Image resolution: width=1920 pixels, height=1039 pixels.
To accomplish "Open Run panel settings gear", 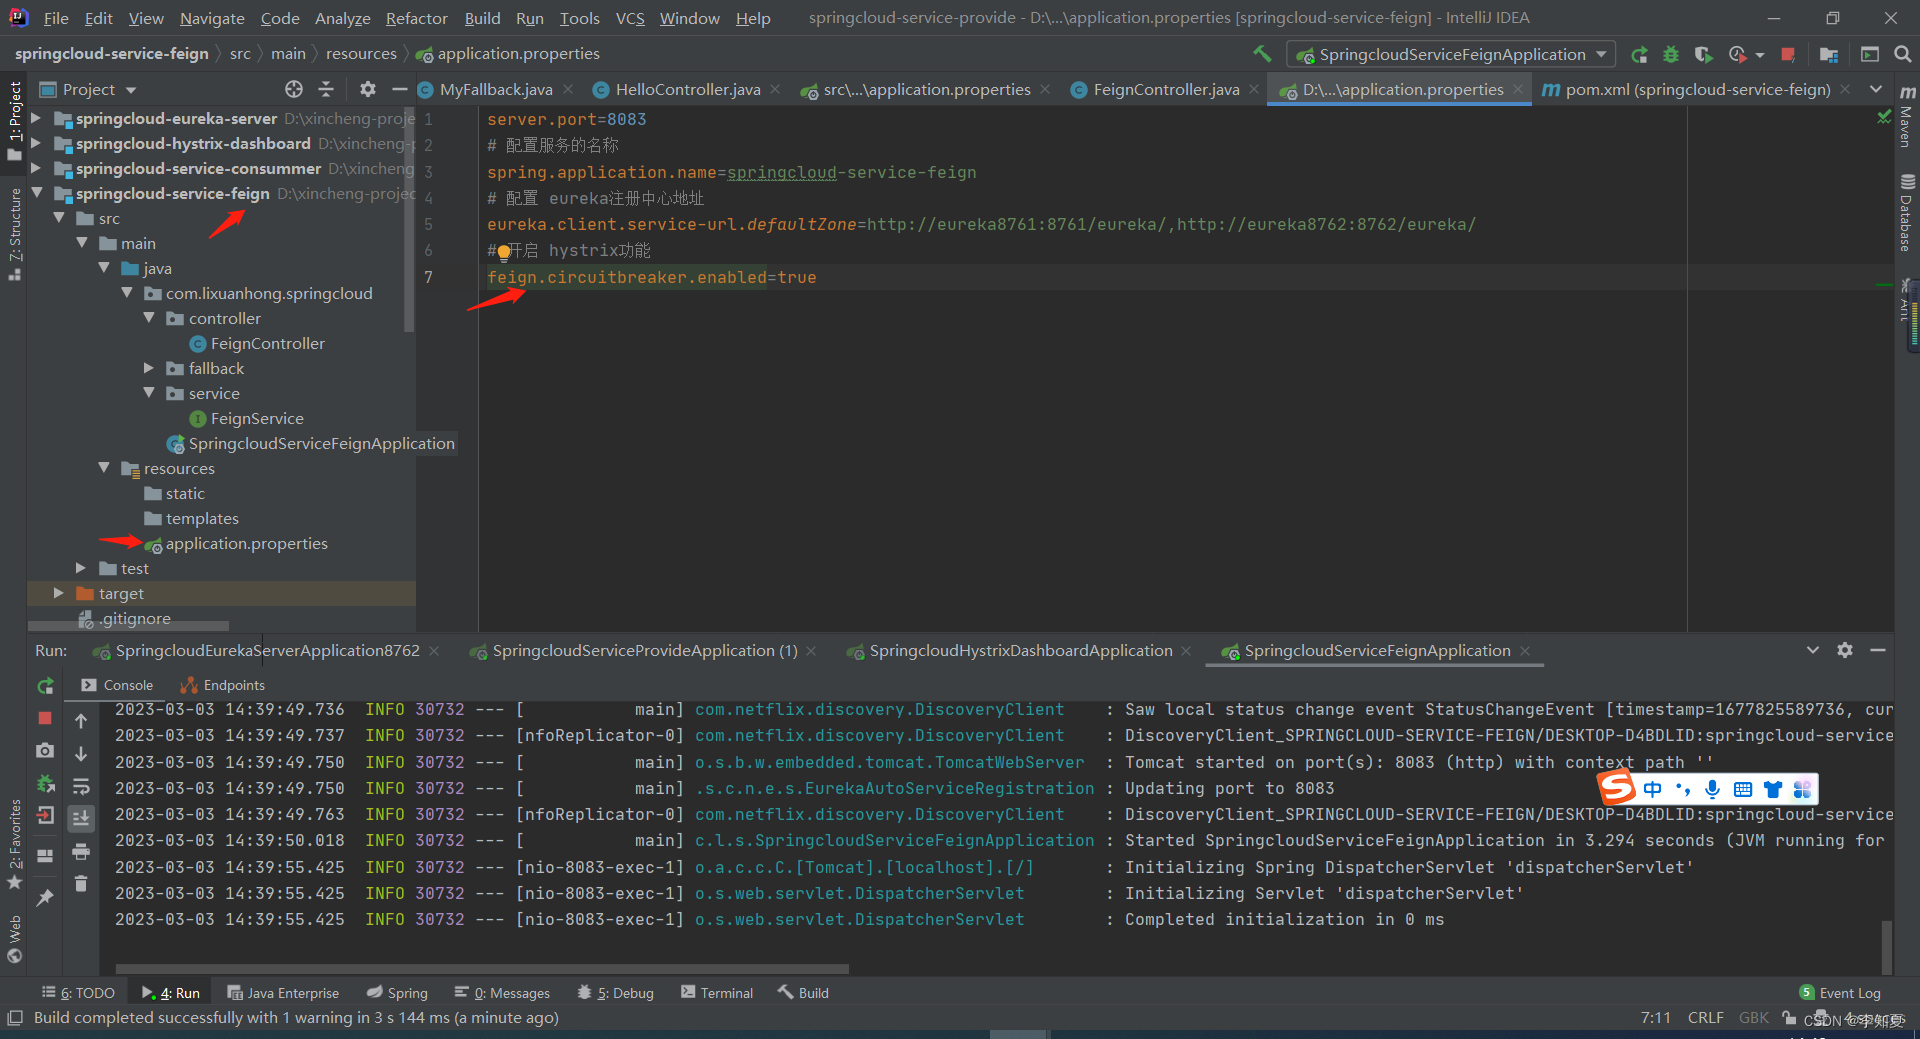I will [1845, 650].
